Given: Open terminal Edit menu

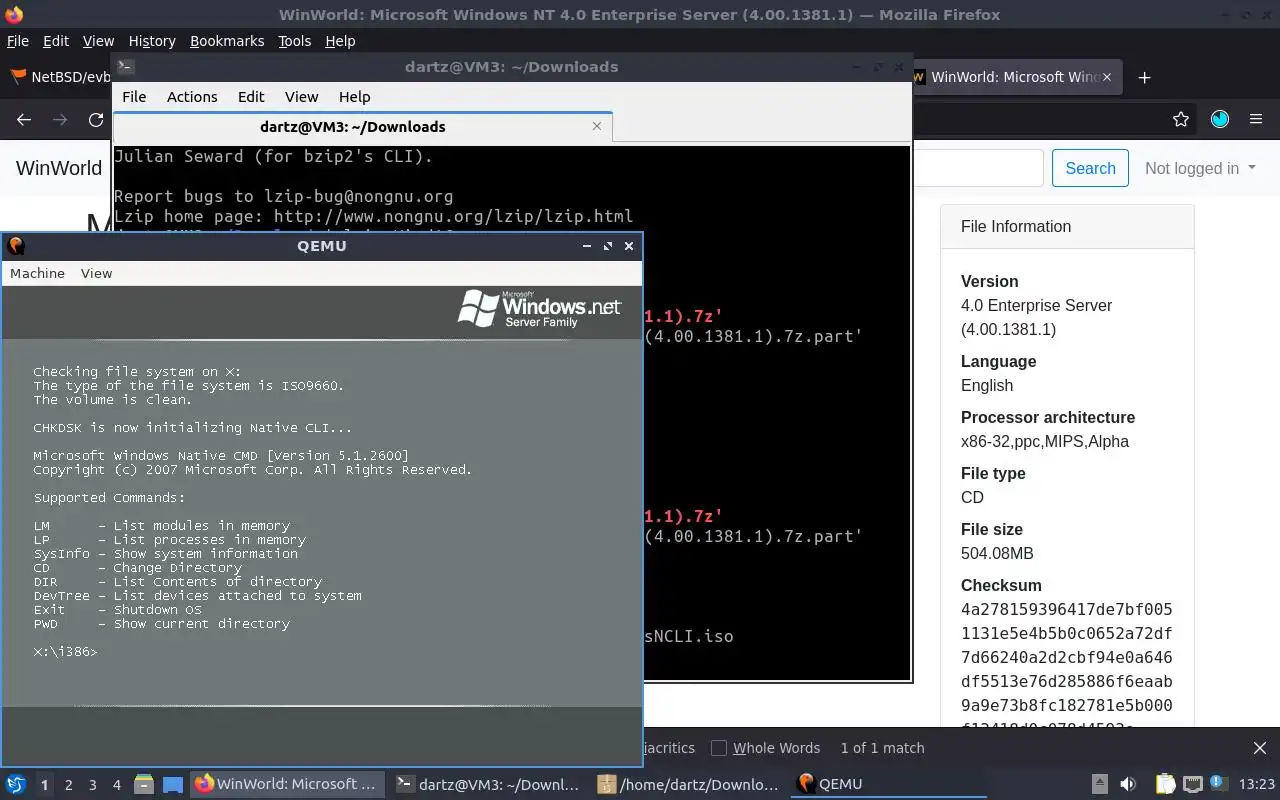Looking at the screenshot, I should 251,97.
